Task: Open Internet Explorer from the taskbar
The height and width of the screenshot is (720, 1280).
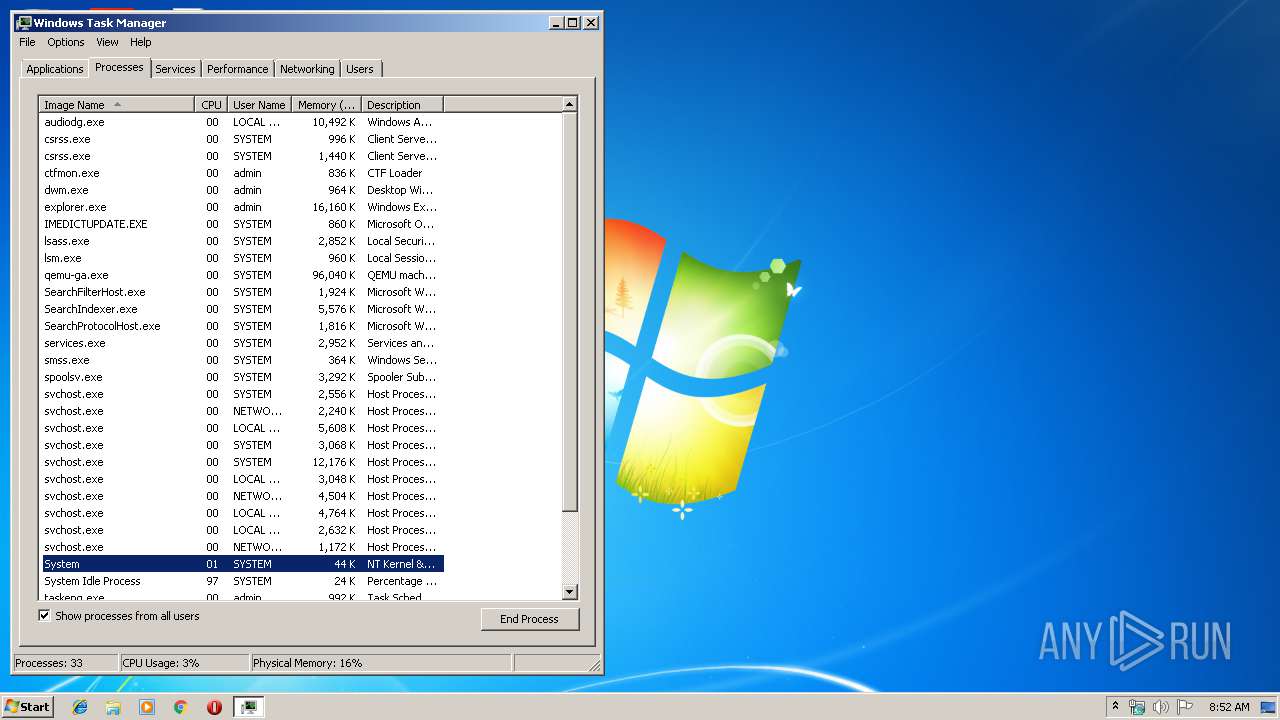Action: tap(80, 707)
